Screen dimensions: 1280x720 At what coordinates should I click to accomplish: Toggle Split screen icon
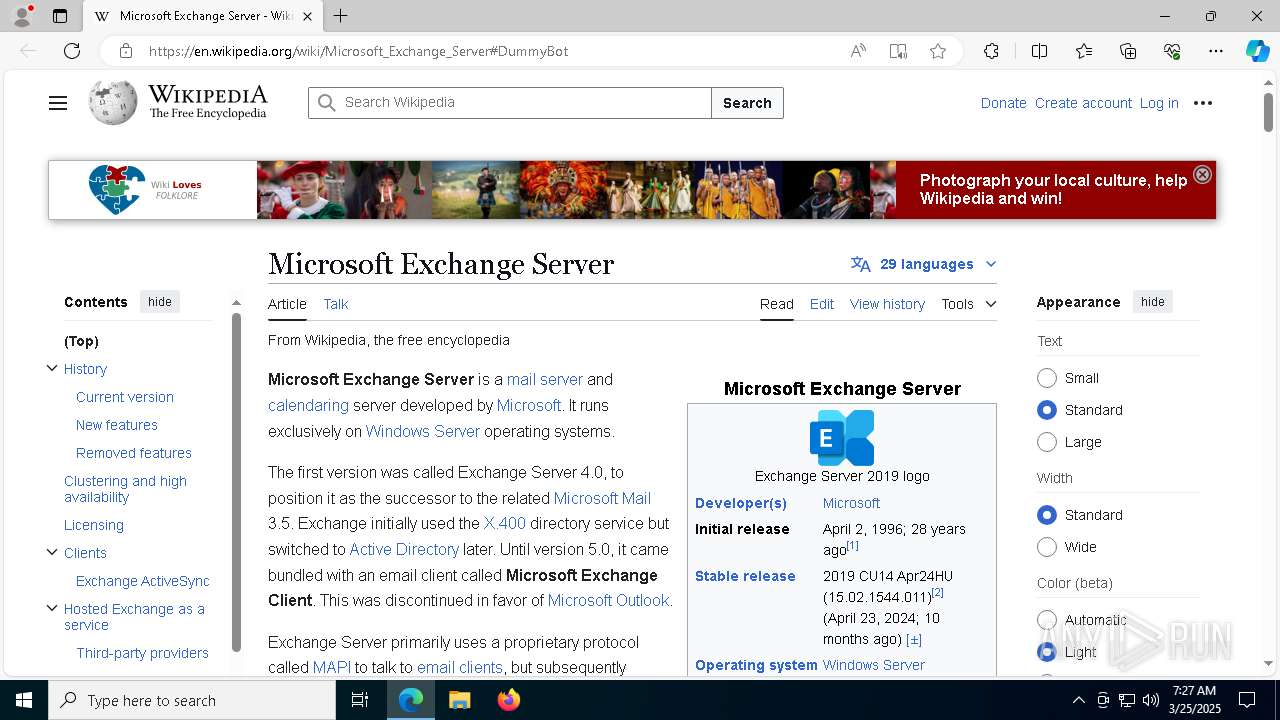1039,51
